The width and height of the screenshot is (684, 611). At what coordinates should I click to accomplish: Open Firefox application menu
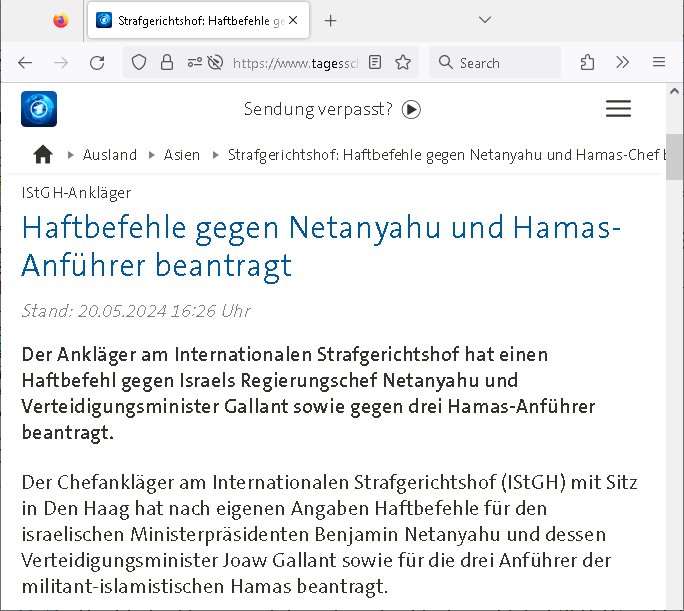point(658,62)
